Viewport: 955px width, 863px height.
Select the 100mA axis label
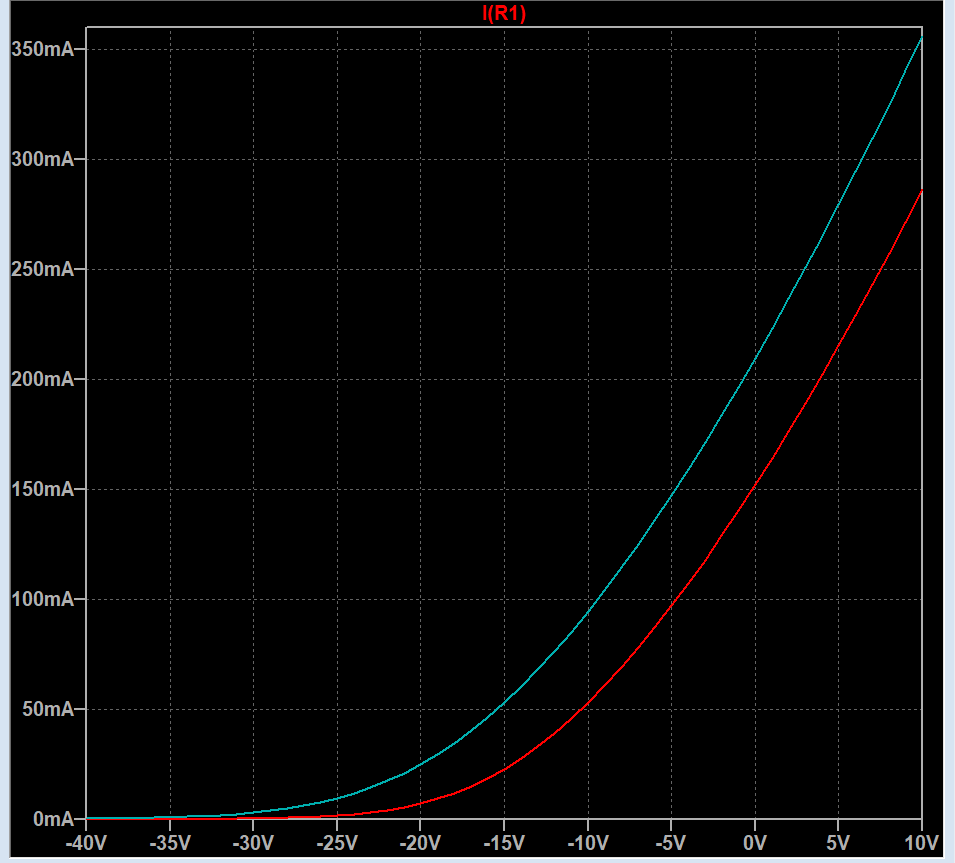[43, 599]
